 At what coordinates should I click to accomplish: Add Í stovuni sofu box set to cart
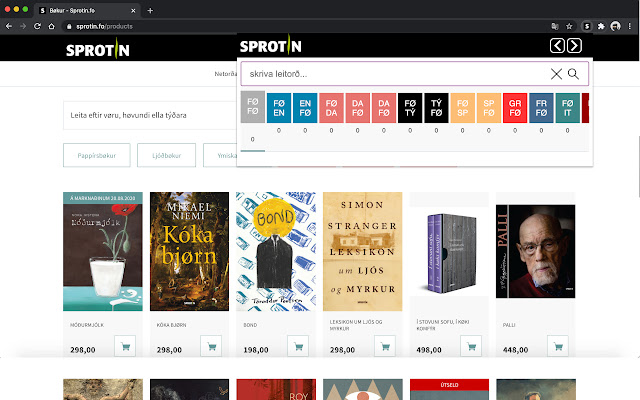(x=471, y=346)
